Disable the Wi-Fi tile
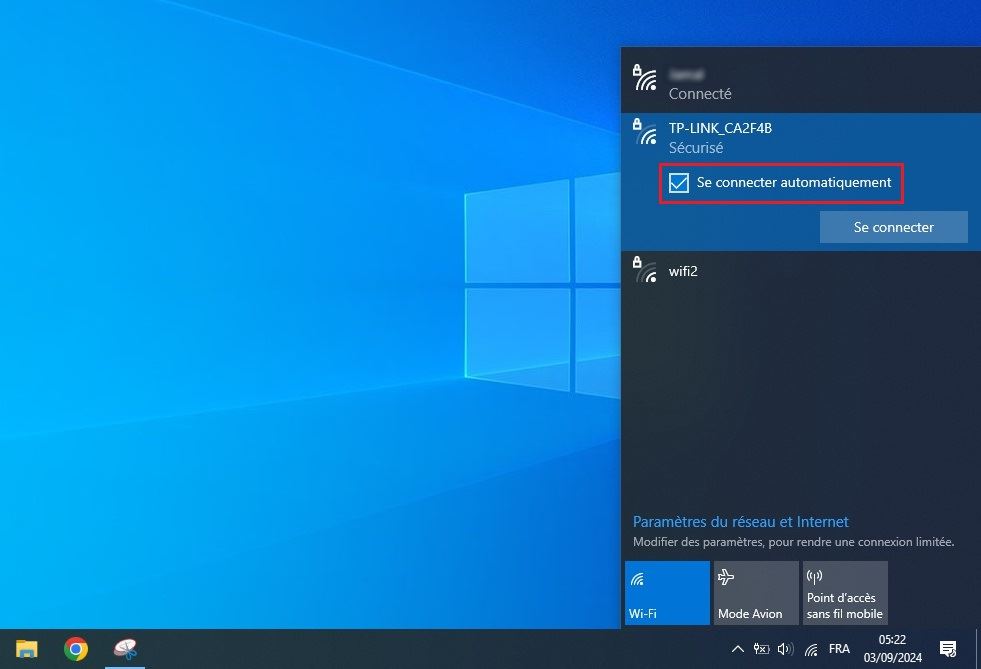Screen dimensions: 981x669 click(667, 592)
